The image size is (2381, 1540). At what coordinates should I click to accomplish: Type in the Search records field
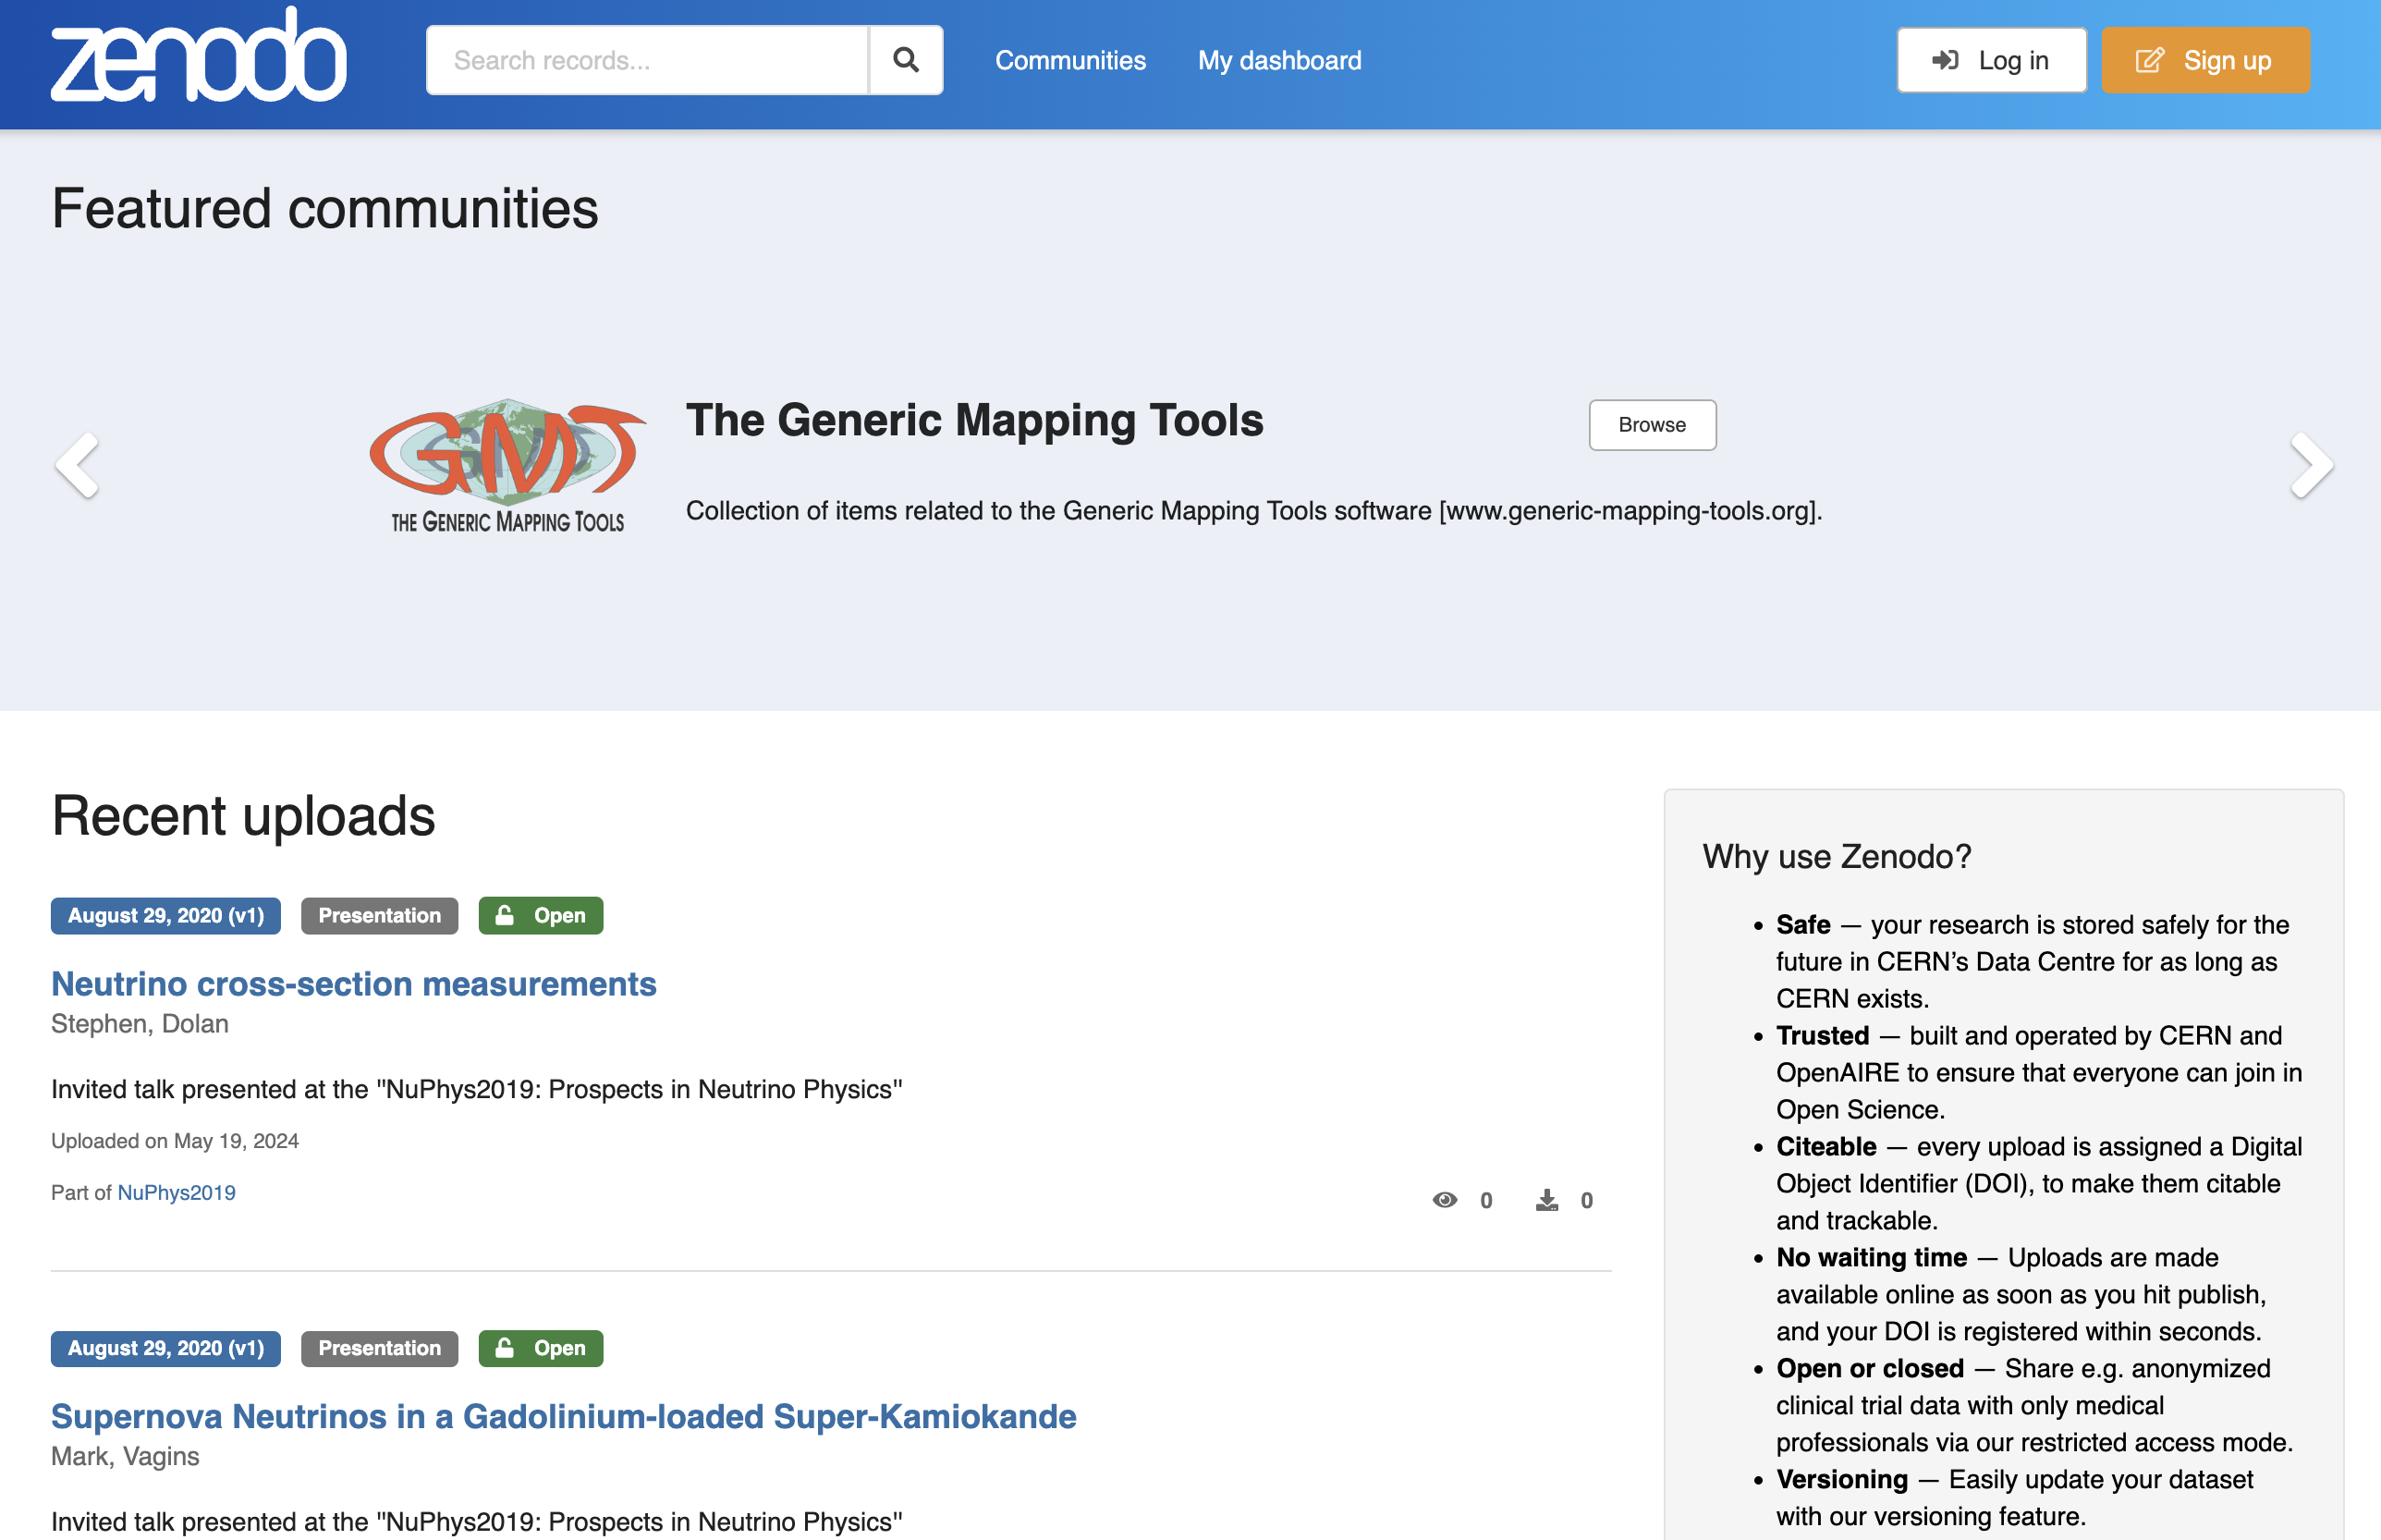click(x=648, y=60)
